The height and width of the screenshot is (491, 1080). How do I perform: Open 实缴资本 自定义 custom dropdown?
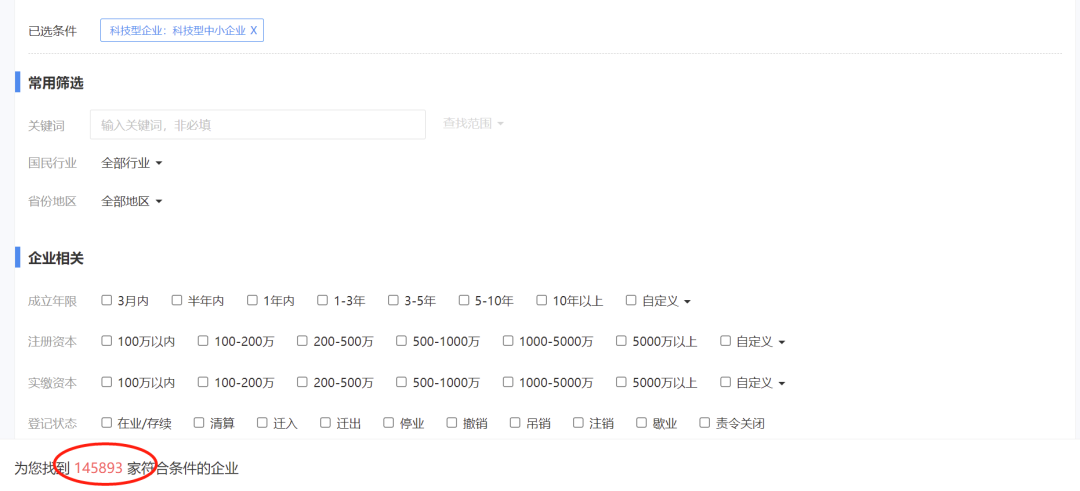click(x=760, y=382)
